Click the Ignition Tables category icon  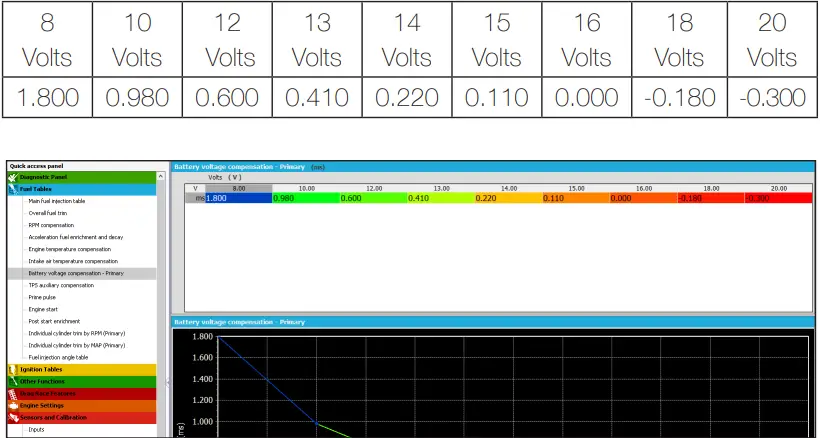[13, 370]
